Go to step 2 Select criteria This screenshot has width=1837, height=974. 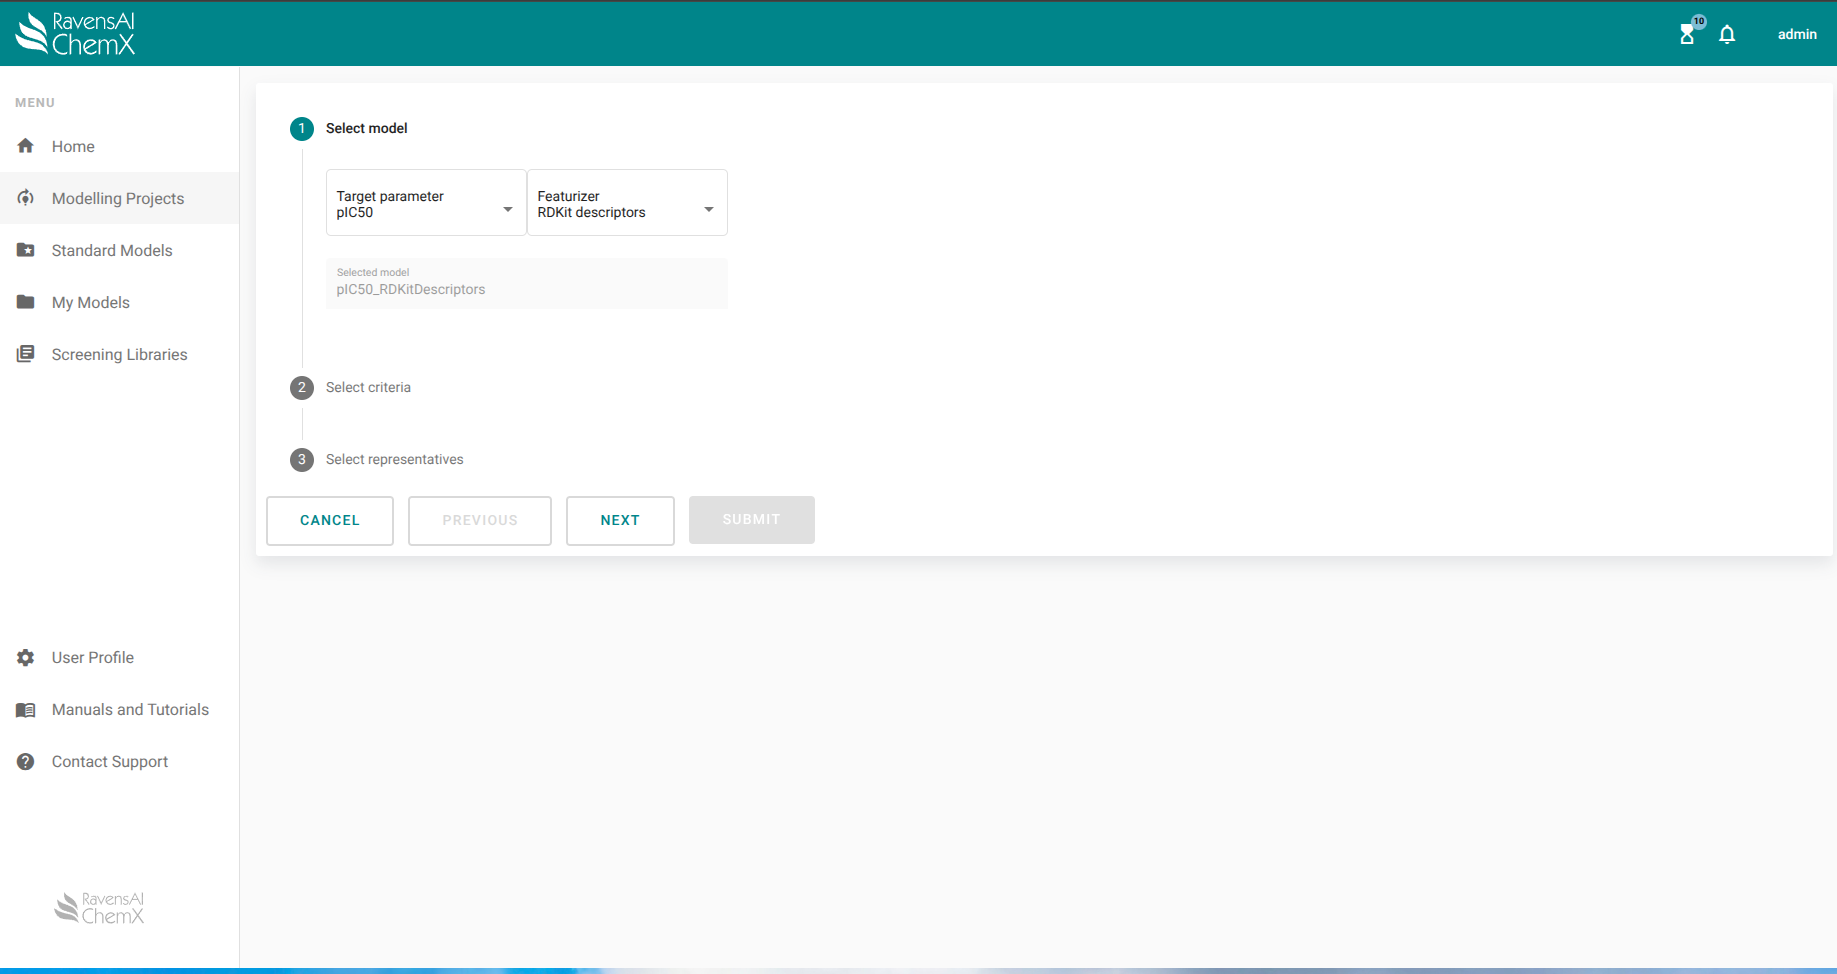tap(367, 387)
